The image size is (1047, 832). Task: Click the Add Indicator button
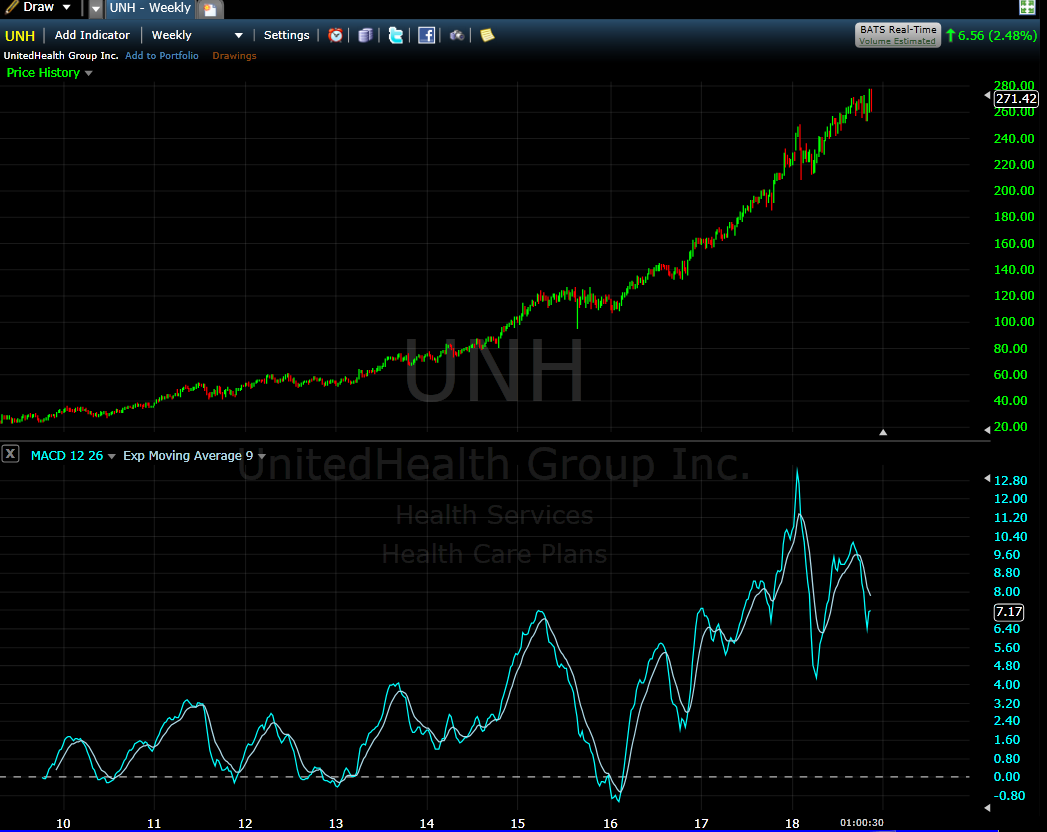pos(92,35)
